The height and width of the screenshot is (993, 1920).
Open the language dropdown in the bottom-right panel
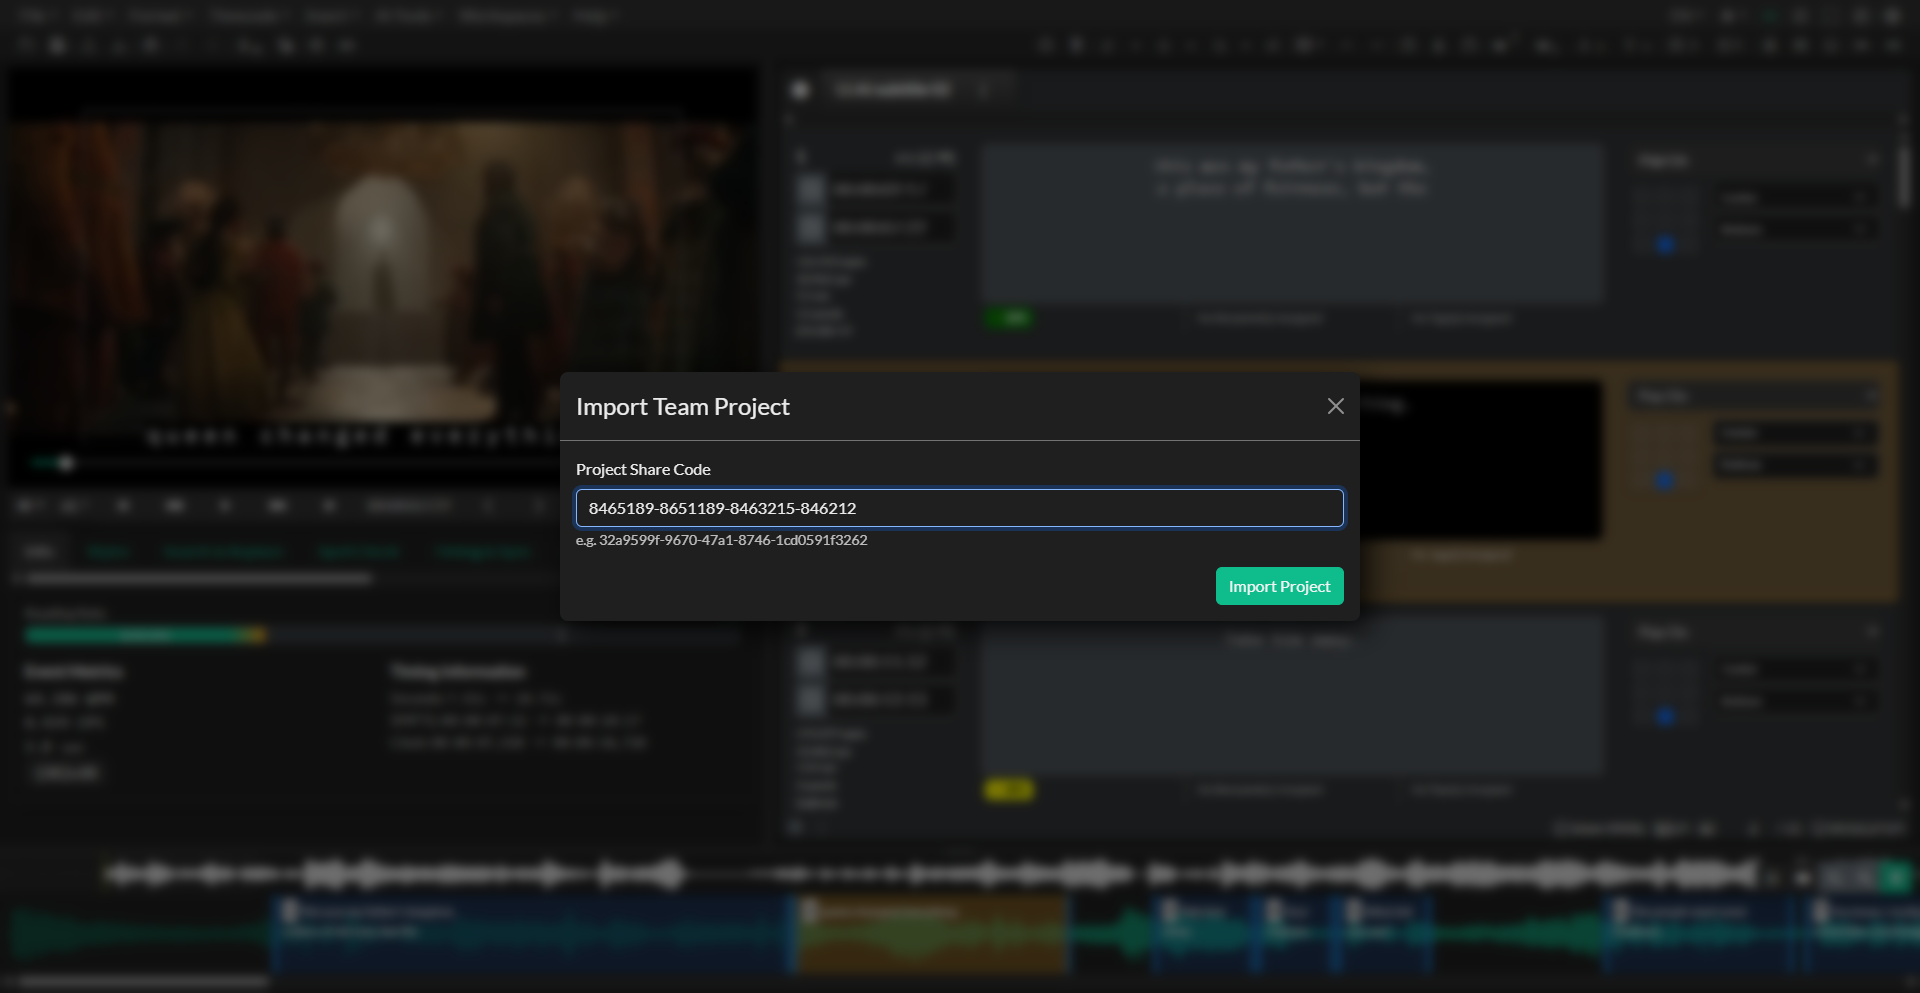1797,701
